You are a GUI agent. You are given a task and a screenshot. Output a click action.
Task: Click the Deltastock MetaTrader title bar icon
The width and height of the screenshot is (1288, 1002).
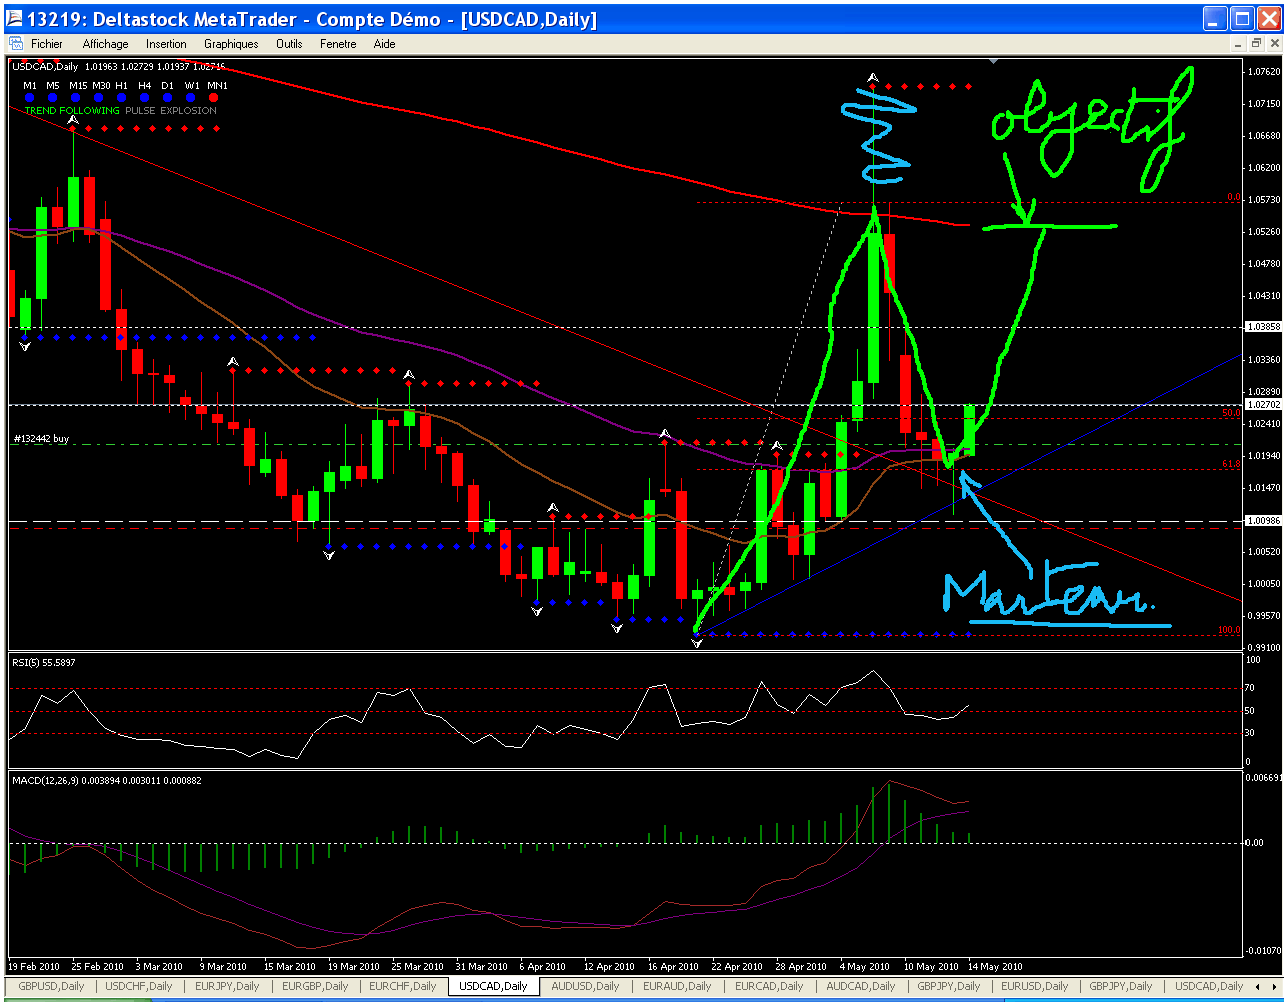tap(12, 18)
